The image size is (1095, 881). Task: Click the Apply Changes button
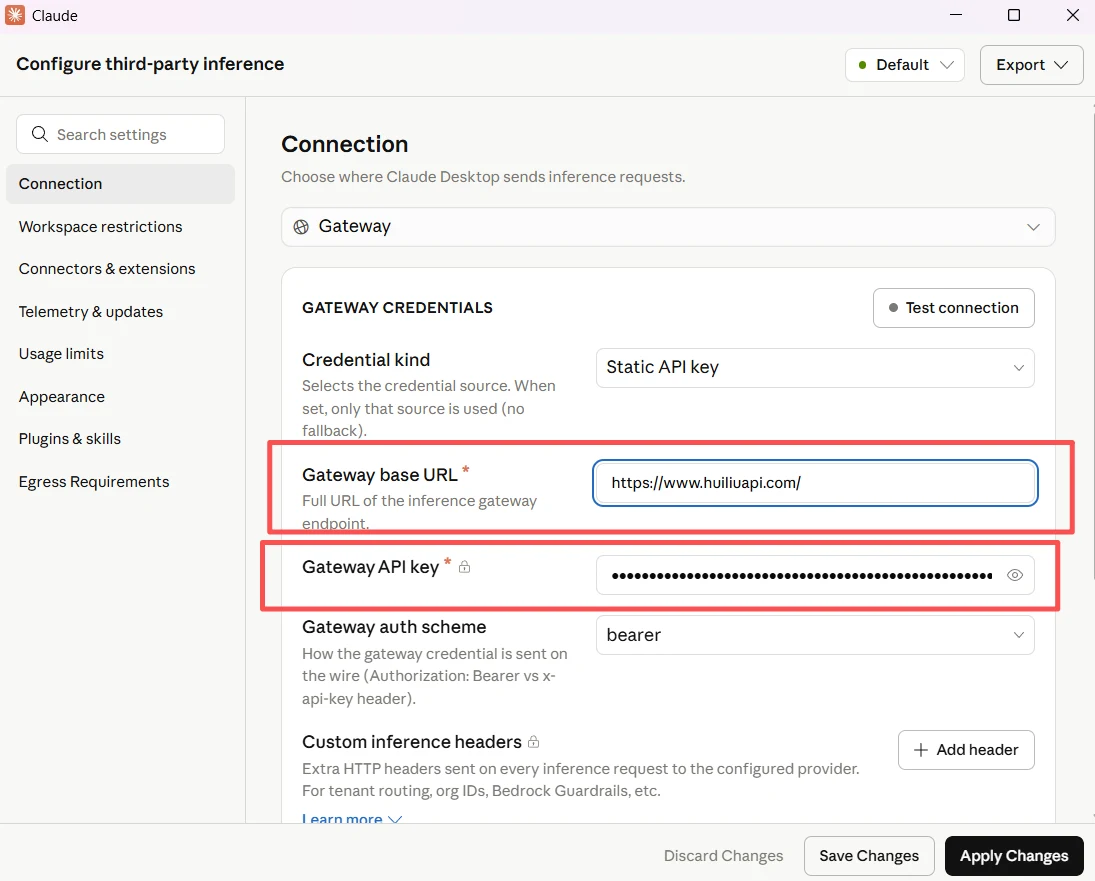(x=1014, y=856)
